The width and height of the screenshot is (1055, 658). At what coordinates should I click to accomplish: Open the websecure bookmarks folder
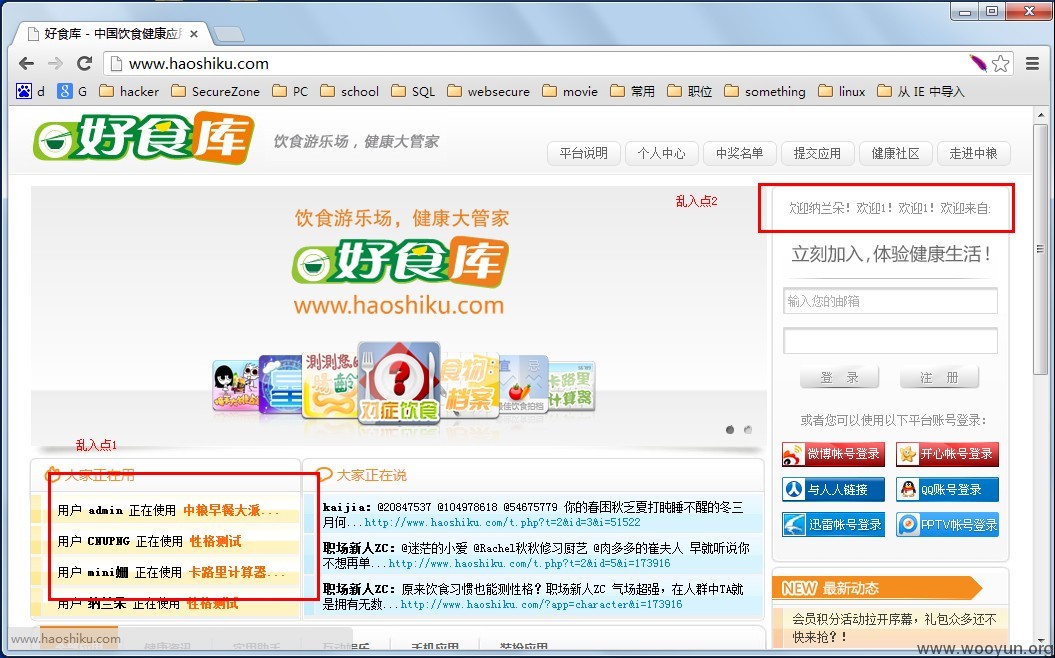click(x=488, y=91)
